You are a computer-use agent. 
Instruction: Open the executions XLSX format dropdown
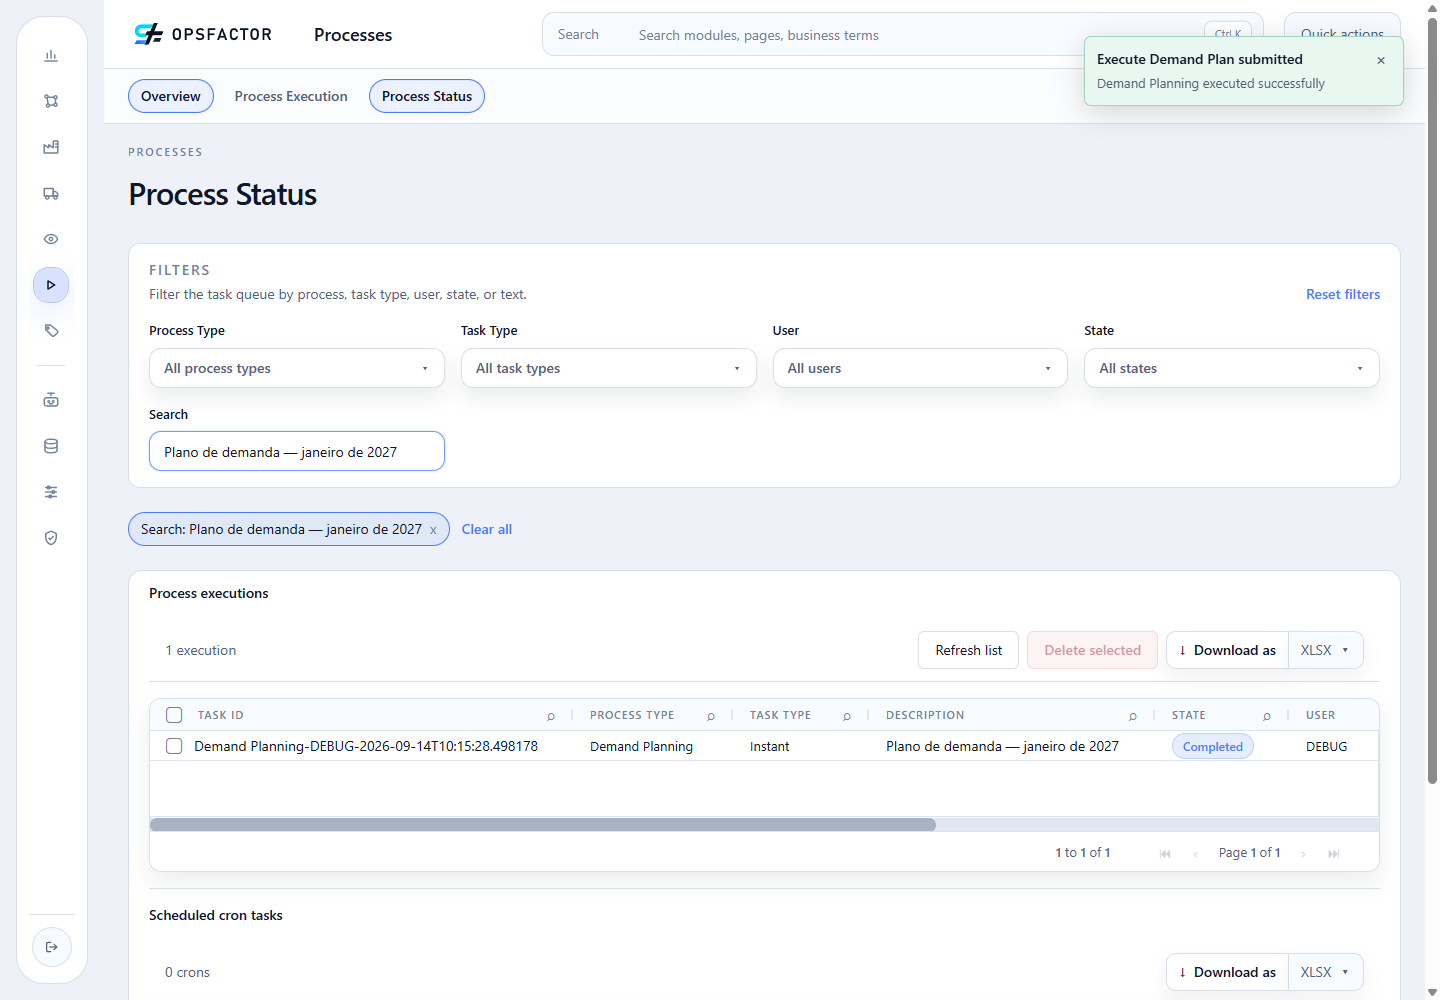pyautogui.click(x=1325, y=650)
